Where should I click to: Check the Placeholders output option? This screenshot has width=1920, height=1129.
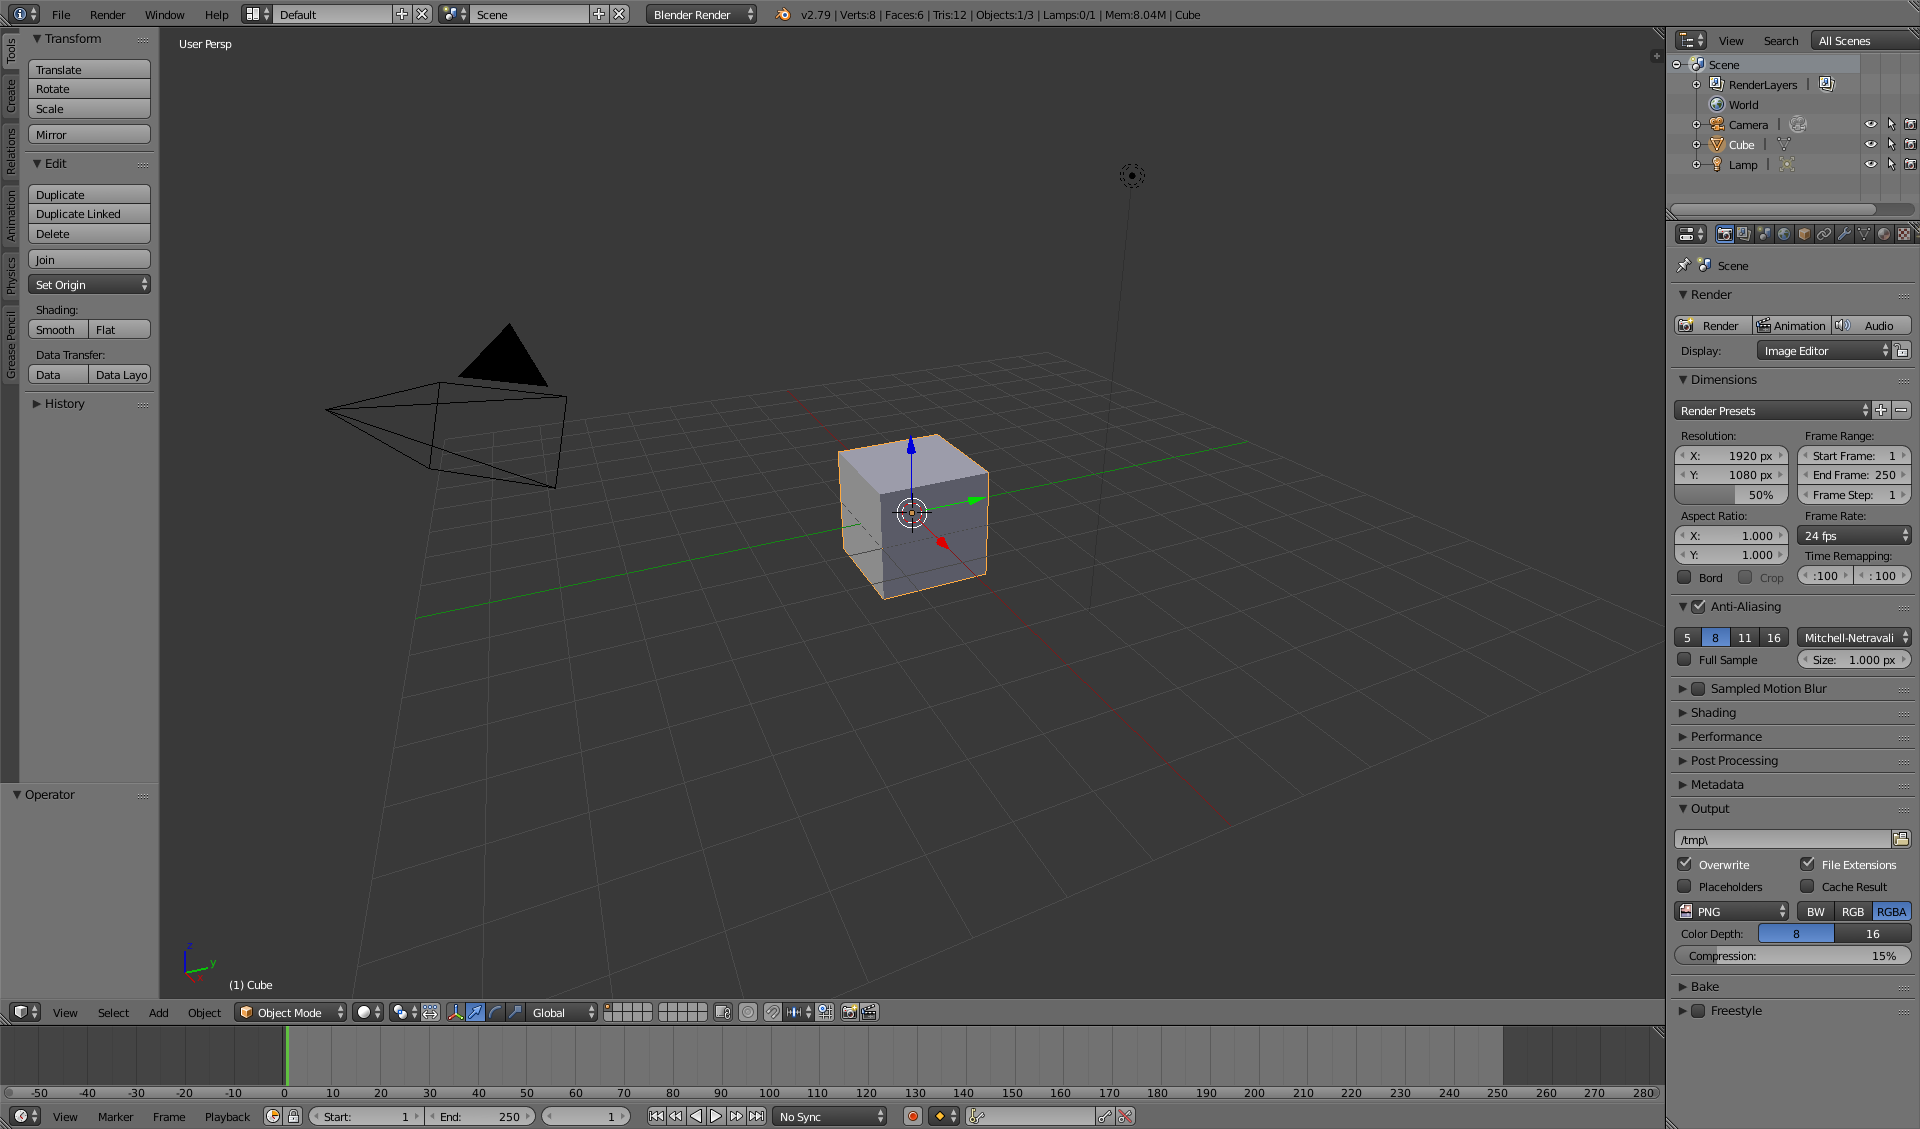pos(1684,886)
